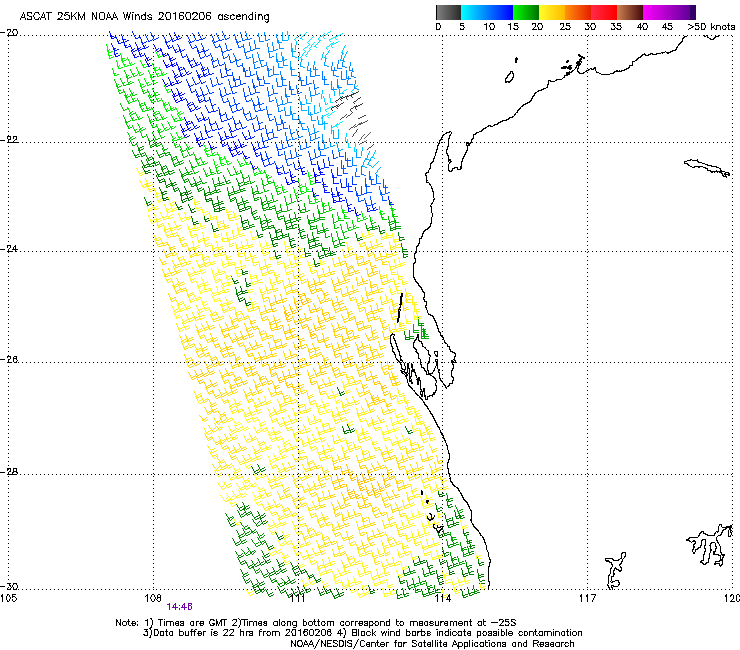Image resolution: width=740 pixels, height=650 pixels.
Task: Click the '-28' latitude axis label
Action: click(9, 472)
